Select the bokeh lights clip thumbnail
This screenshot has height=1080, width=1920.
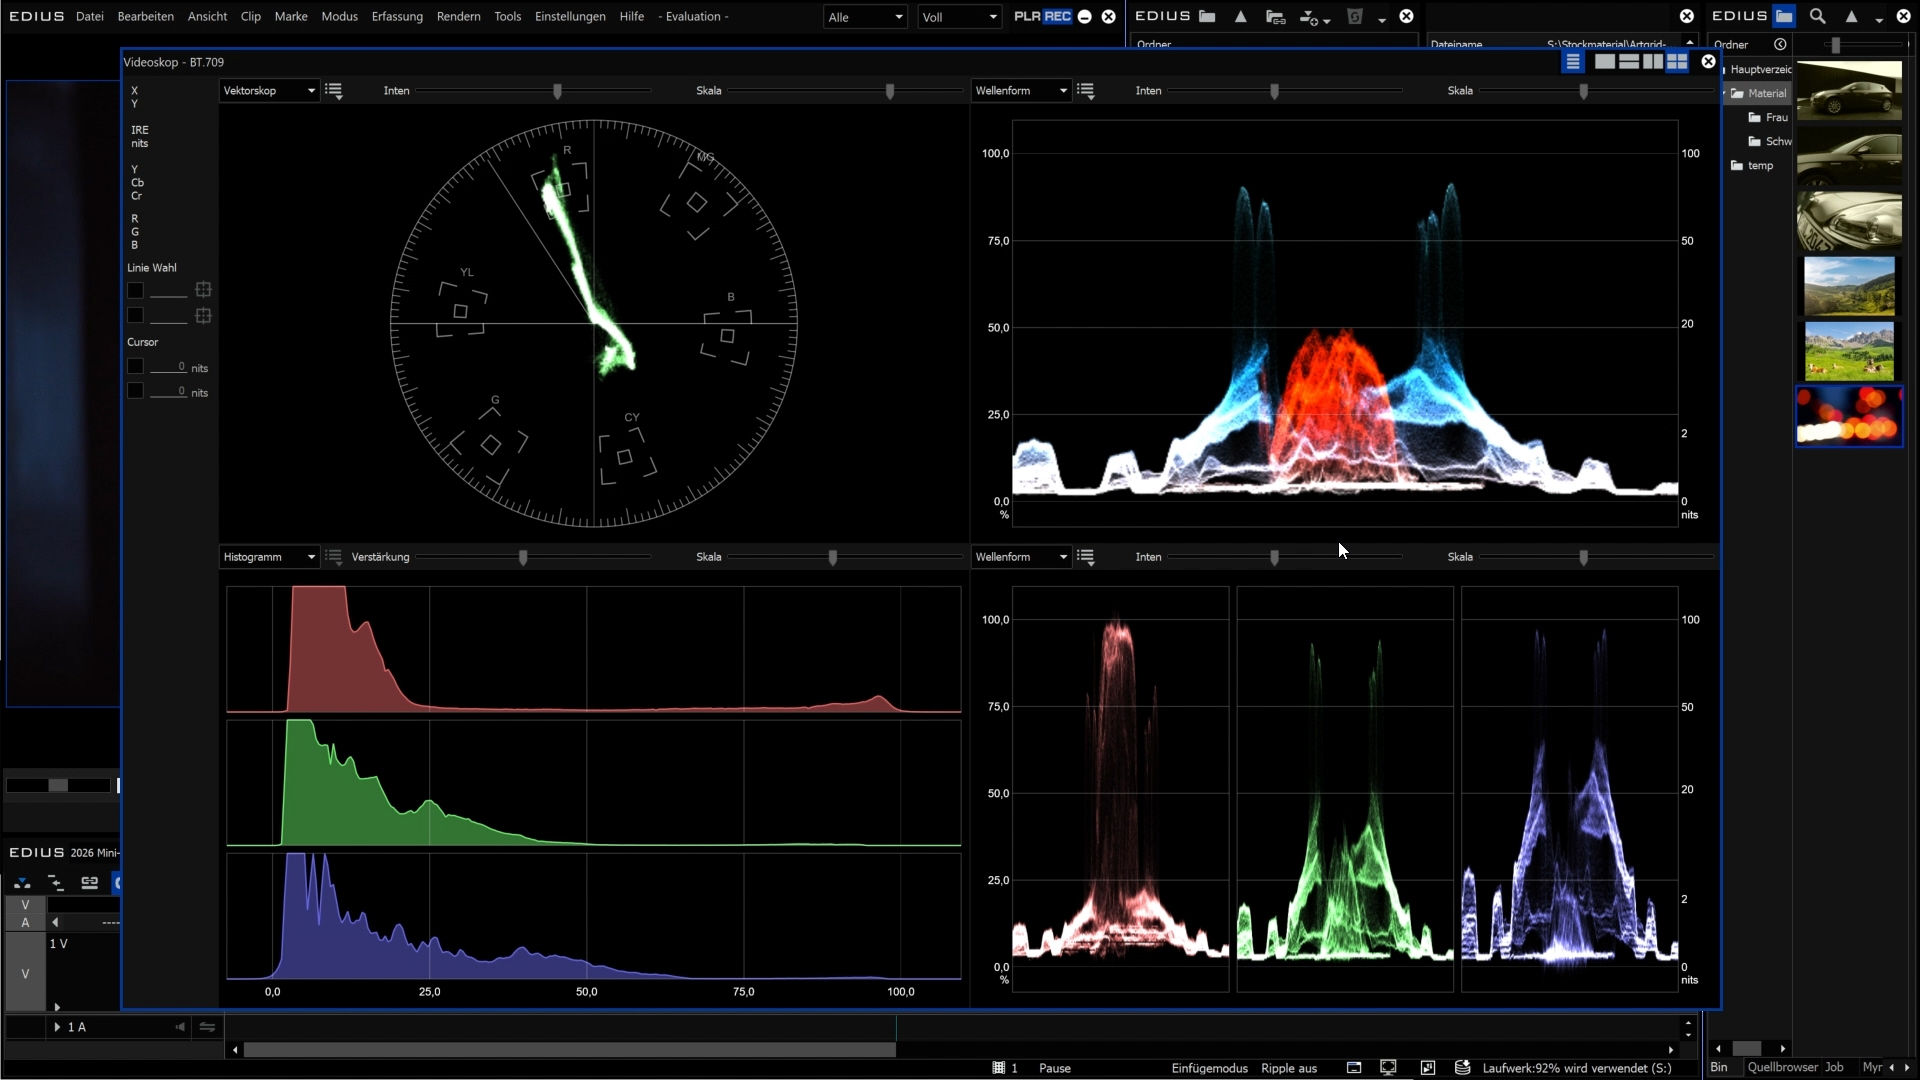[x=1848, y=415]
